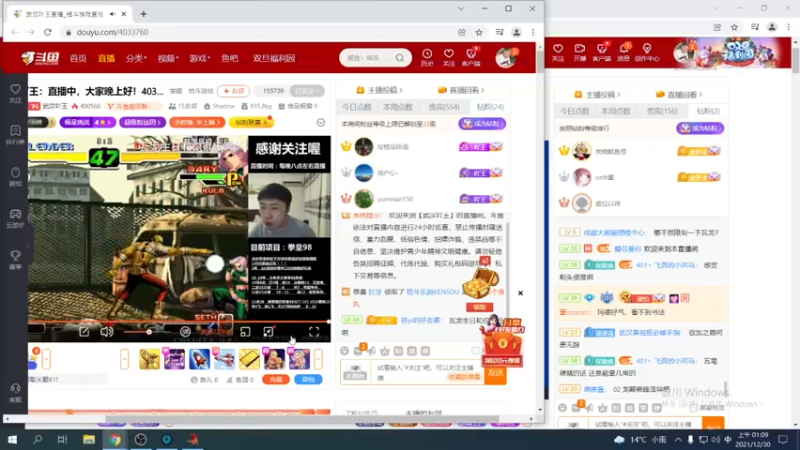
Task: Open user avatar in front window header
Action: (x=506, y=58)
